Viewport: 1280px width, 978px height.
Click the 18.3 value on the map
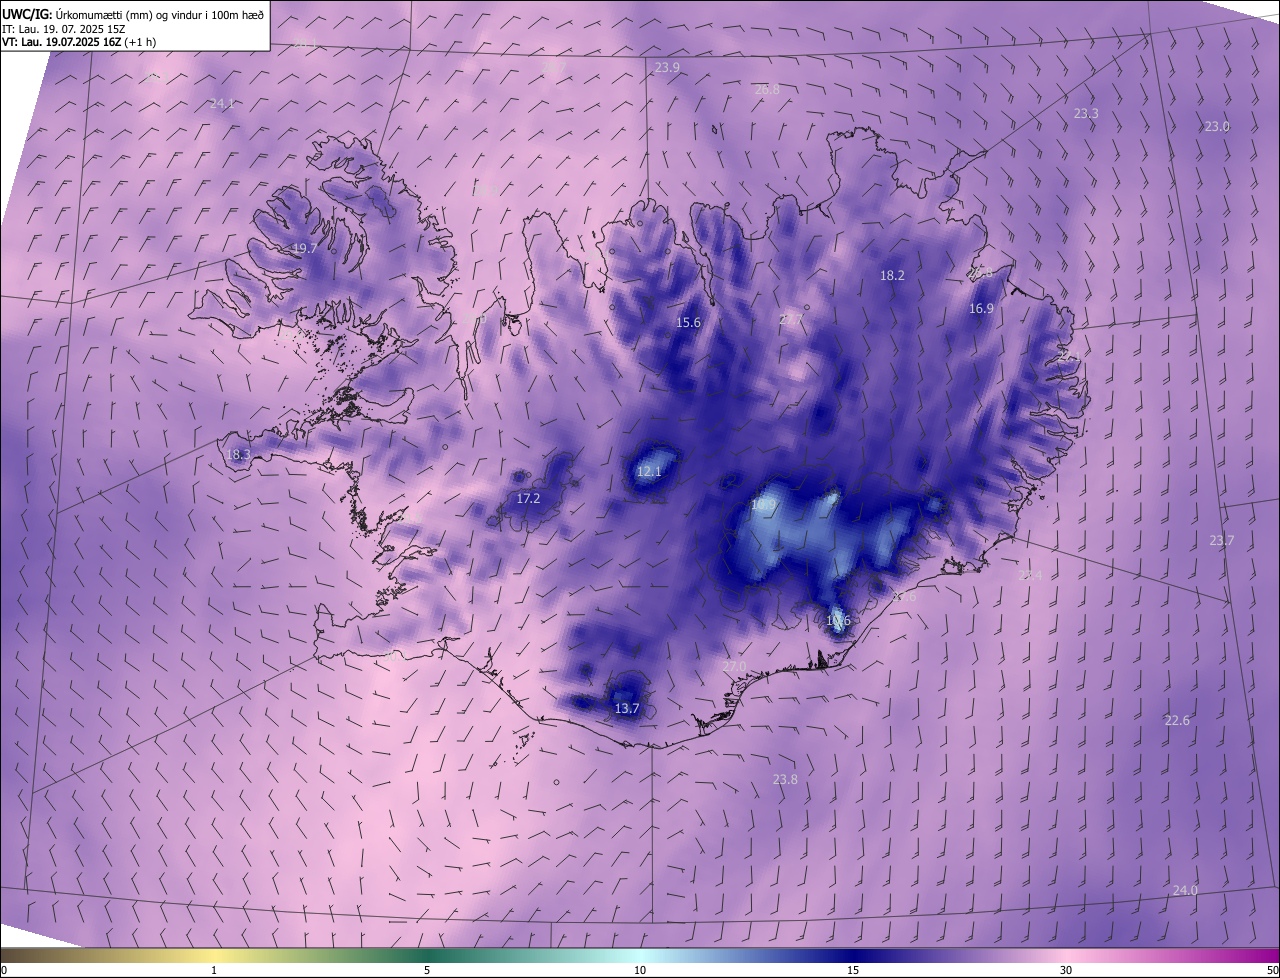click(238, 455)
